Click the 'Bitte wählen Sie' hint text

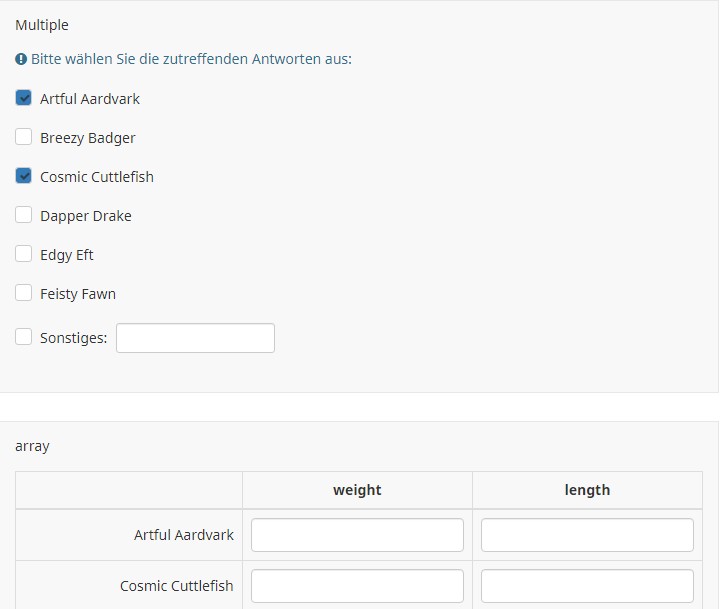(191, 60)
